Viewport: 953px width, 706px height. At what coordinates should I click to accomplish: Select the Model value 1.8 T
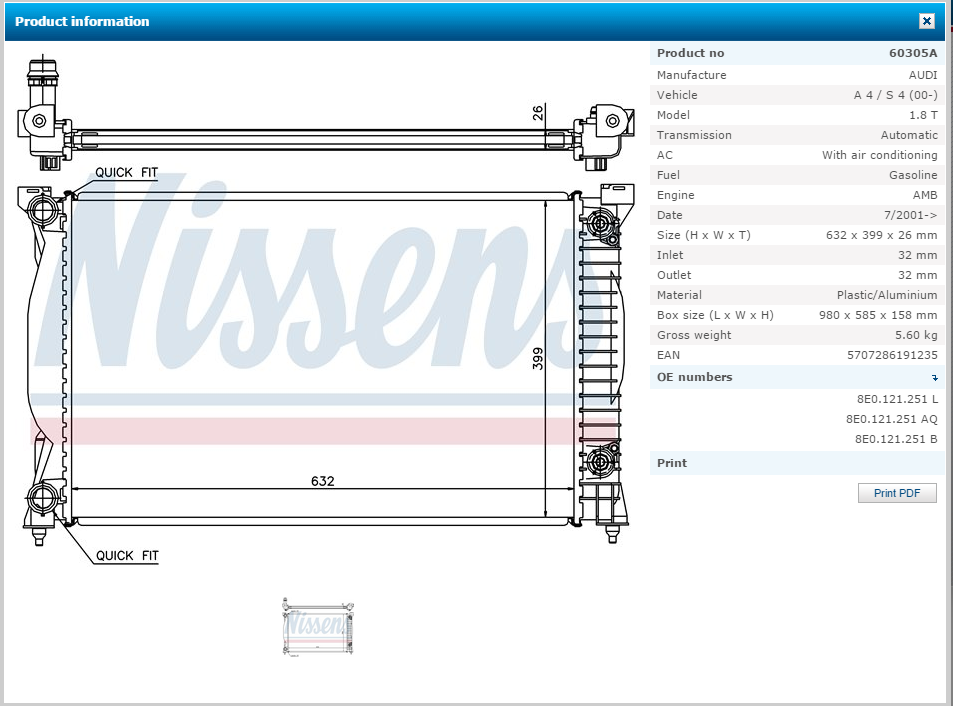[x=923, y=115]
